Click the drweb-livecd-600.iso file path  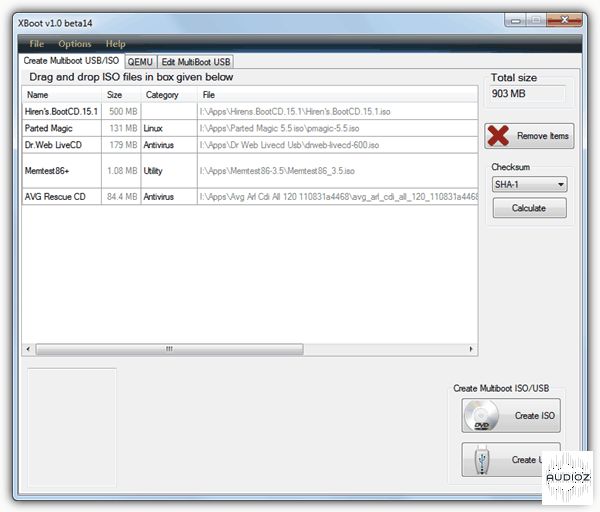pos(289,145)
